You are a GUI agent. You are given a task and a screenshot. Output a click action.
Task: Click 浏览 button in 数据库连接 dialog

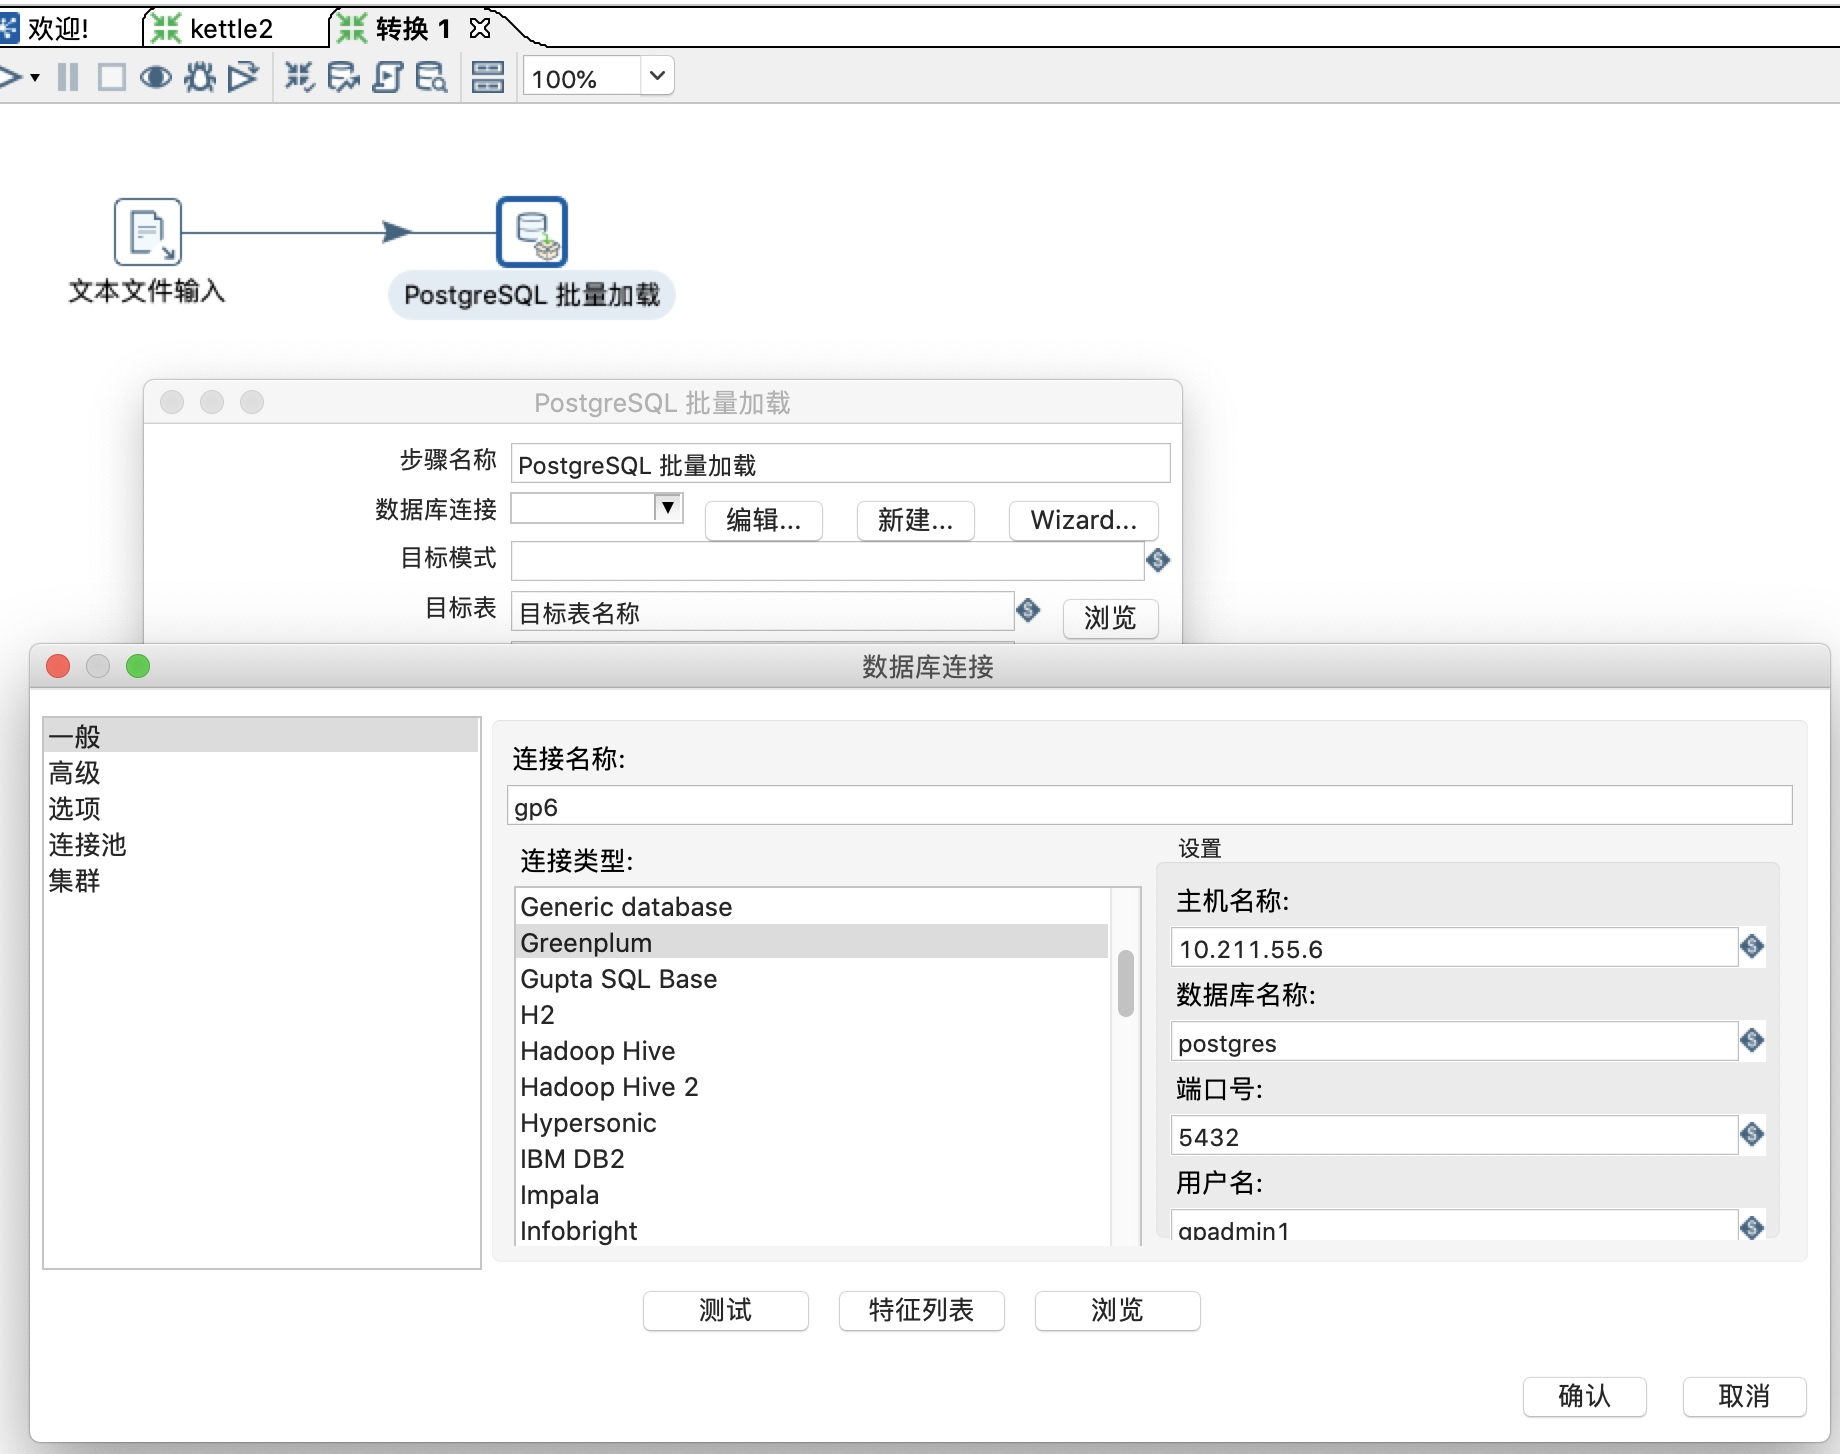1118,1310
